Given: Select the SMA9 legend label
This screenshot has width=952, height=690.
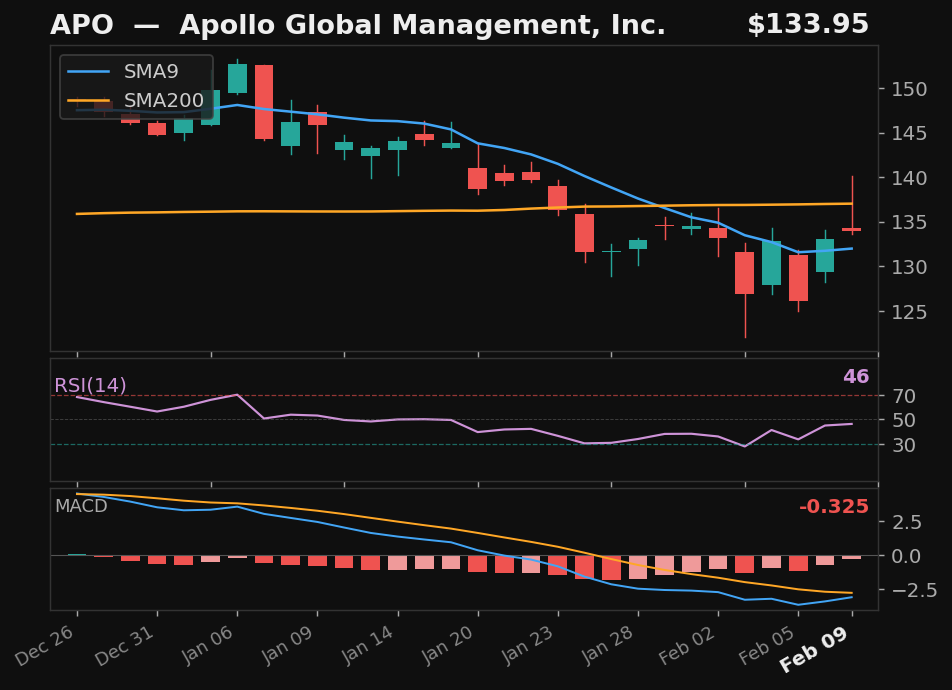Looking at the screenshot, I should [151, 72].
